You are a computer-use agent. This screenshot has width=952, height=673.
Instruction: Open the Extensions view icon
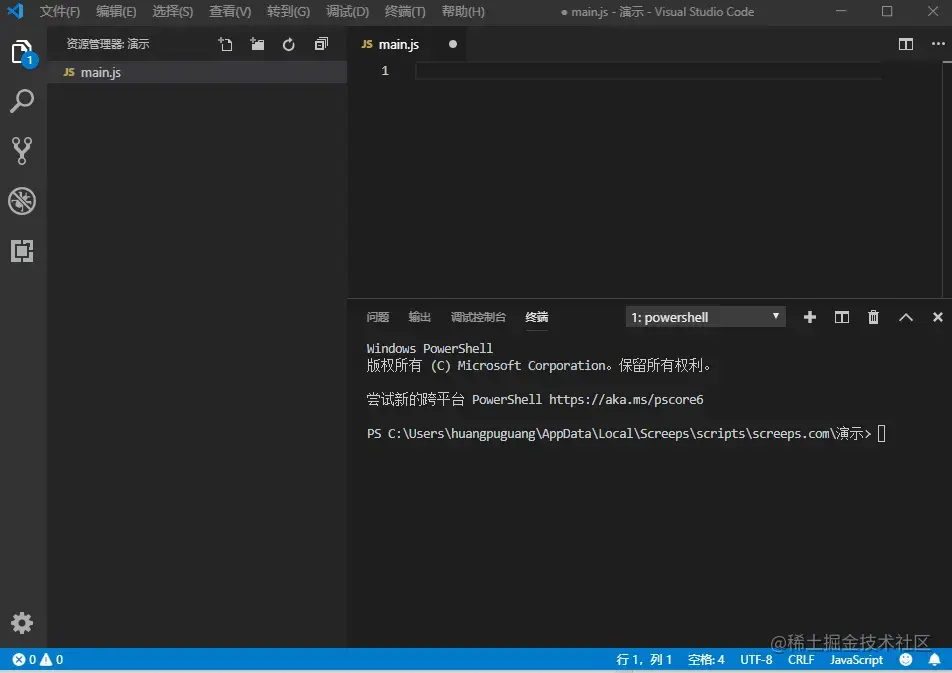click(x=22, y=251)
